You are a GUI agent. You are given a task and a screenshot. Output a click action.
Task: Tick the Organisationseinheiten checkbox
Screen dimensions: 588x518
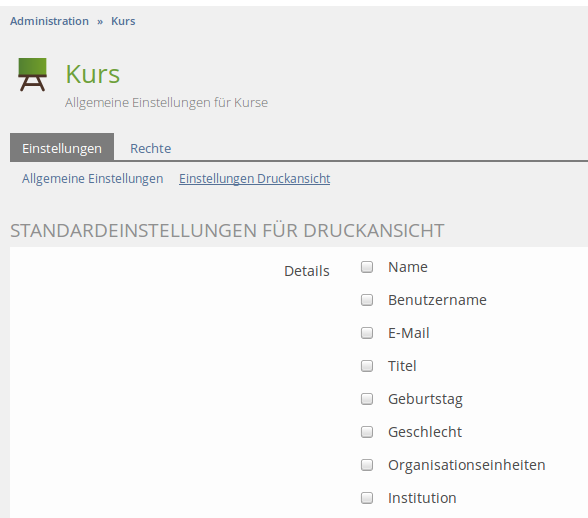point(367,465)
